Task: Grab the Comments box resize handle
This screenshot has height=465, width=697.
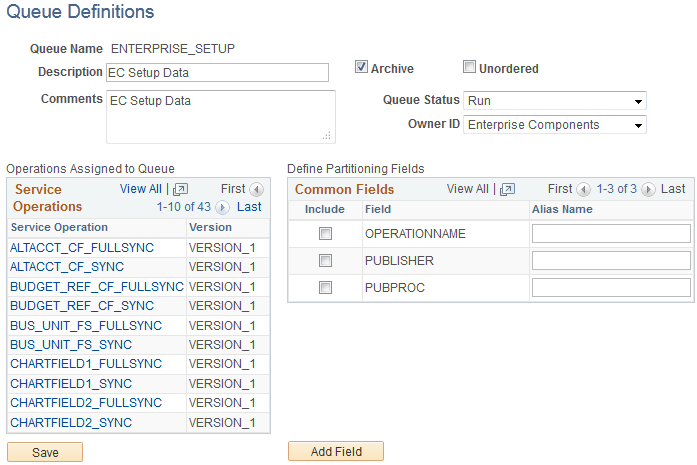Action: (326, 135)
